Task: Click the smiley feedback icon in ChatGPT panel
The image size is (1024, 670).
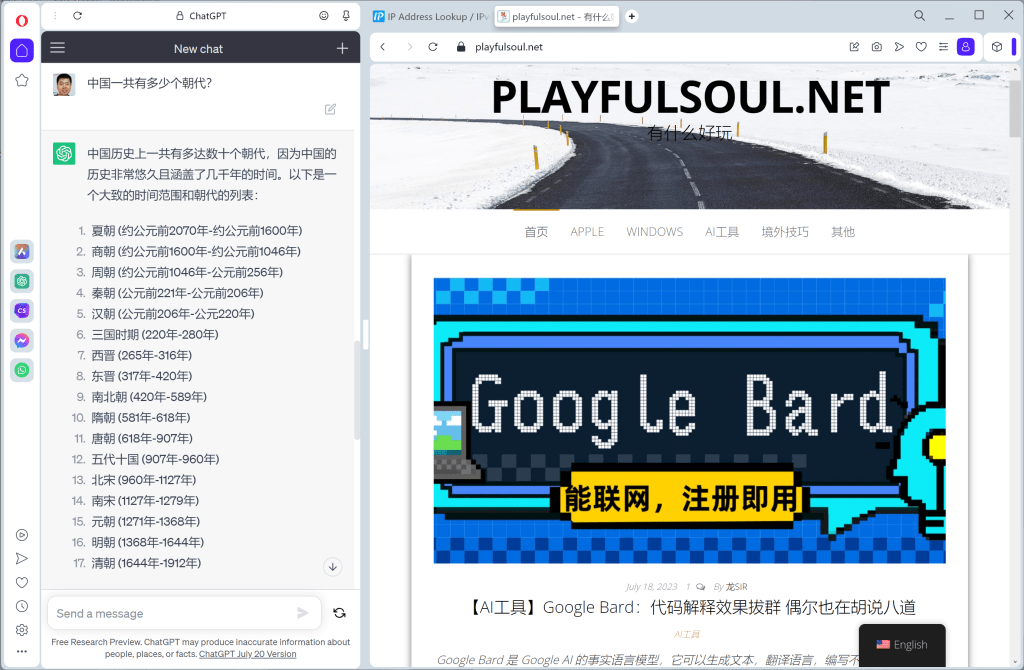Action: pyautogui.click(x=323, y=16)
